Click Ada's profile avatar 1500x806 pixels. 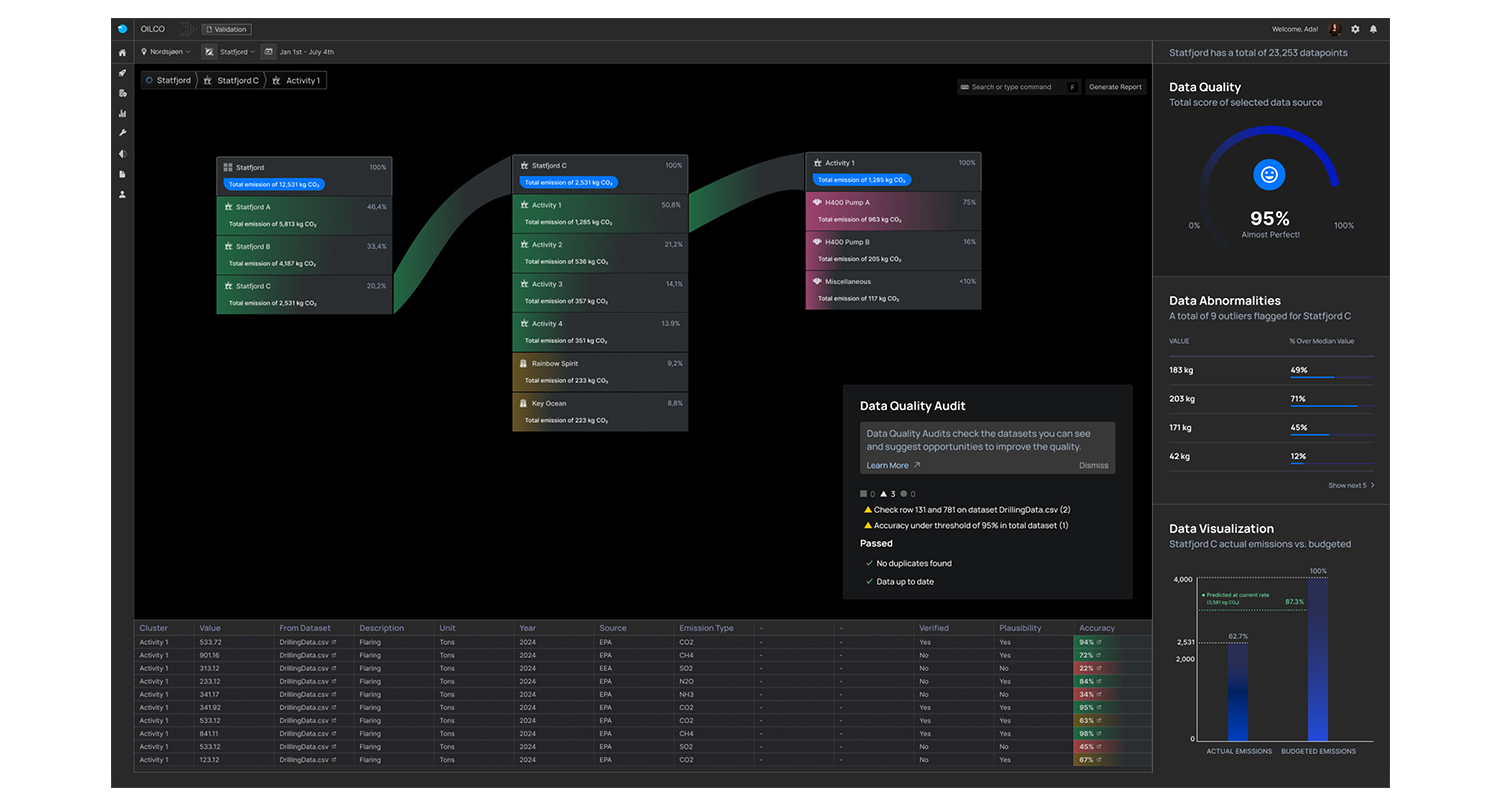click(1334, 30)
